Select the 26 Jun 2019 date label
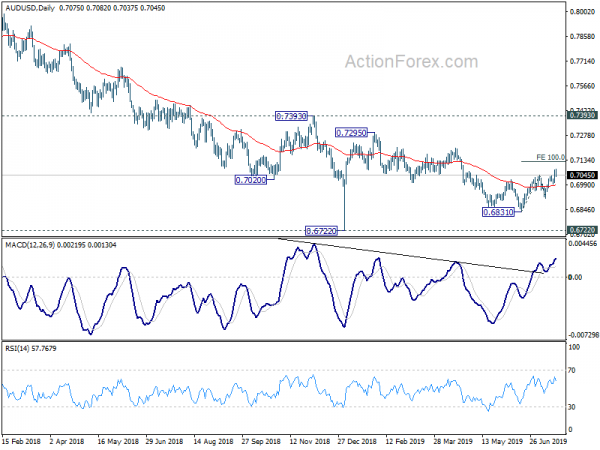This screenshot has width=600, height=450. [548, 441]
